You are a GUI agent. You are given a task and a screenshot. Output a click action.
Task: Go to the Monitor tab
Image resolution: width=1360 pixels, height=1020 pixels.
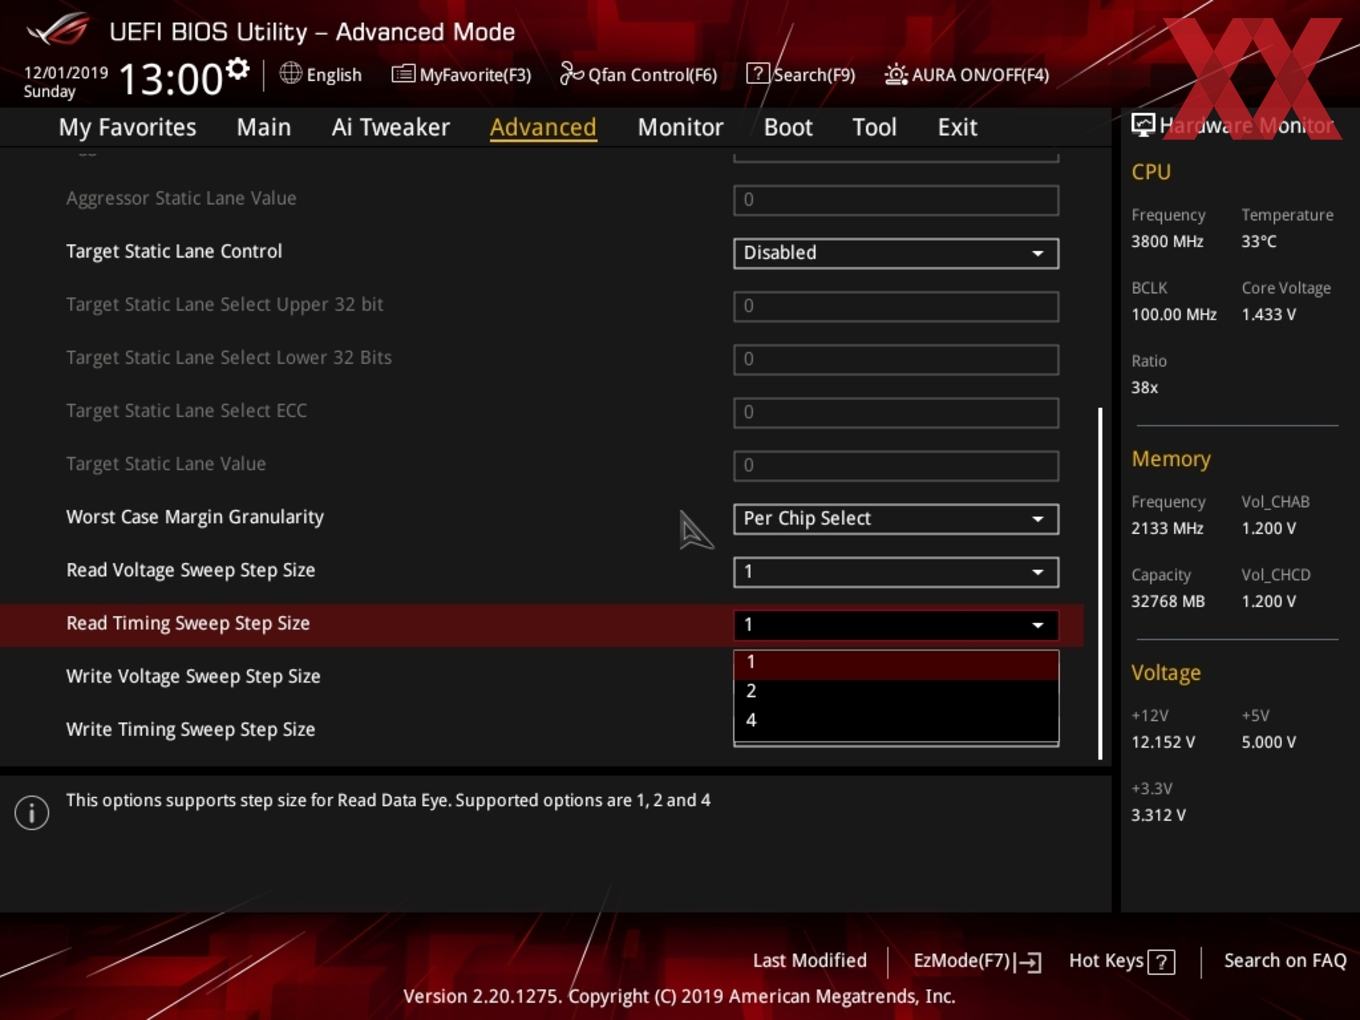coord(680,127)
